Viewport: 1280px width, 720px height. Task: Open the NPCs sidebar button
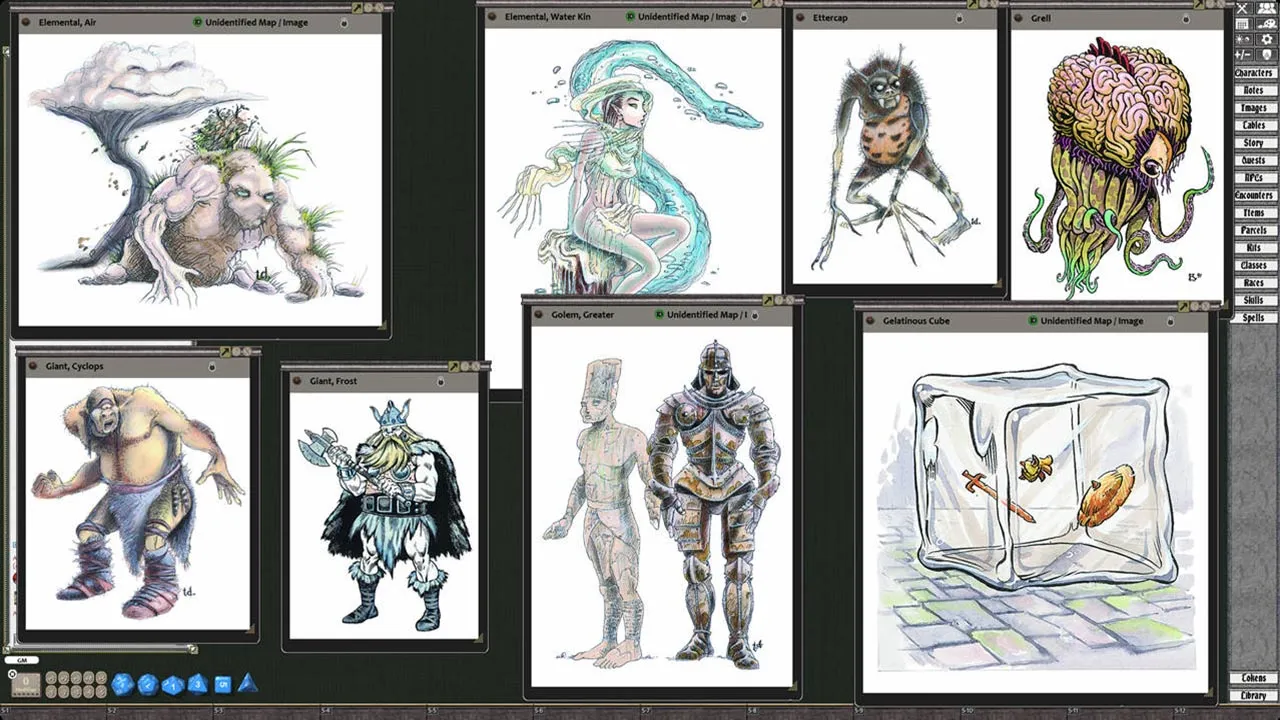(x=1253, y=178)
